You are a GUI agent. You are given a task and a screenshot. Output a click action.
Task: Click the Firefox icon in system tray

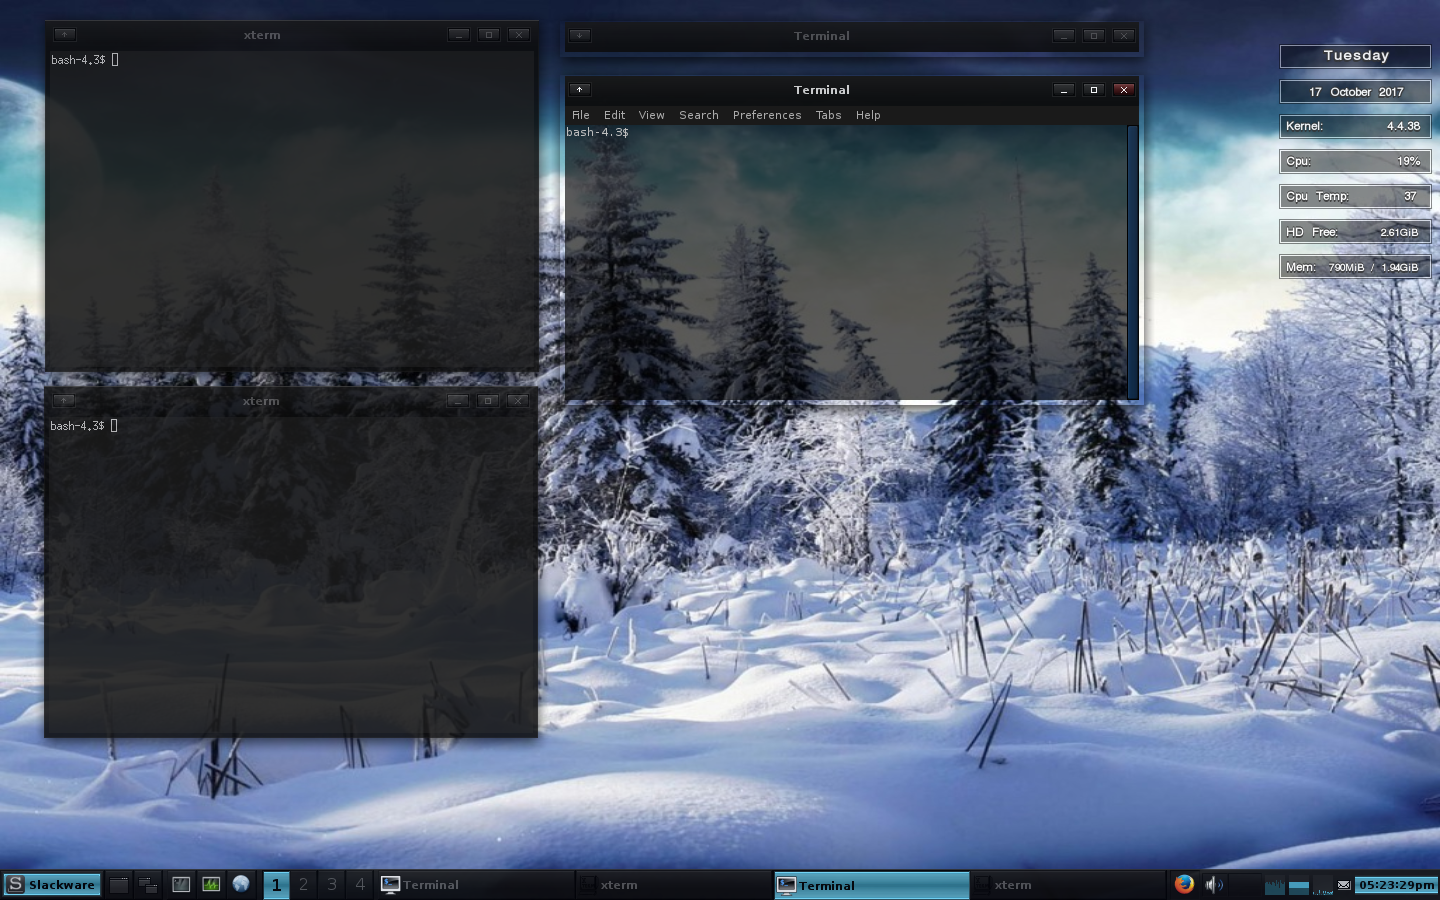click(x=1184, y=884)
